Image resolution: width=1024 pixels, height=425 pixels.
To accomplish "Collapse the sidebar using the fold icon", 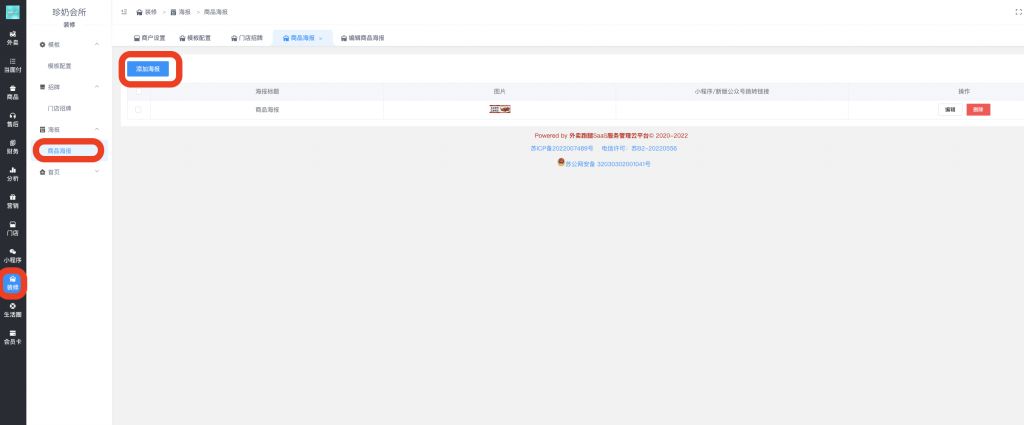I will pyautogui.click(x=122, y=12).
